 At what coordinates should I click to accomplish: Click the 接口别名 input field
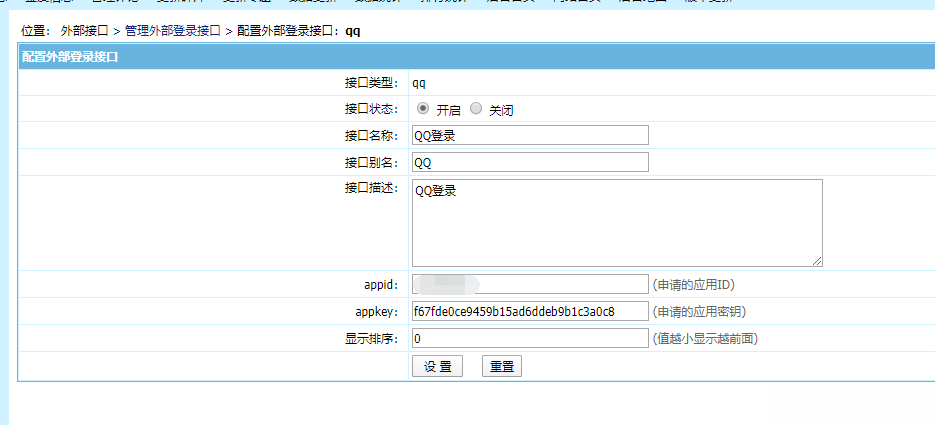tap(530, 162)
